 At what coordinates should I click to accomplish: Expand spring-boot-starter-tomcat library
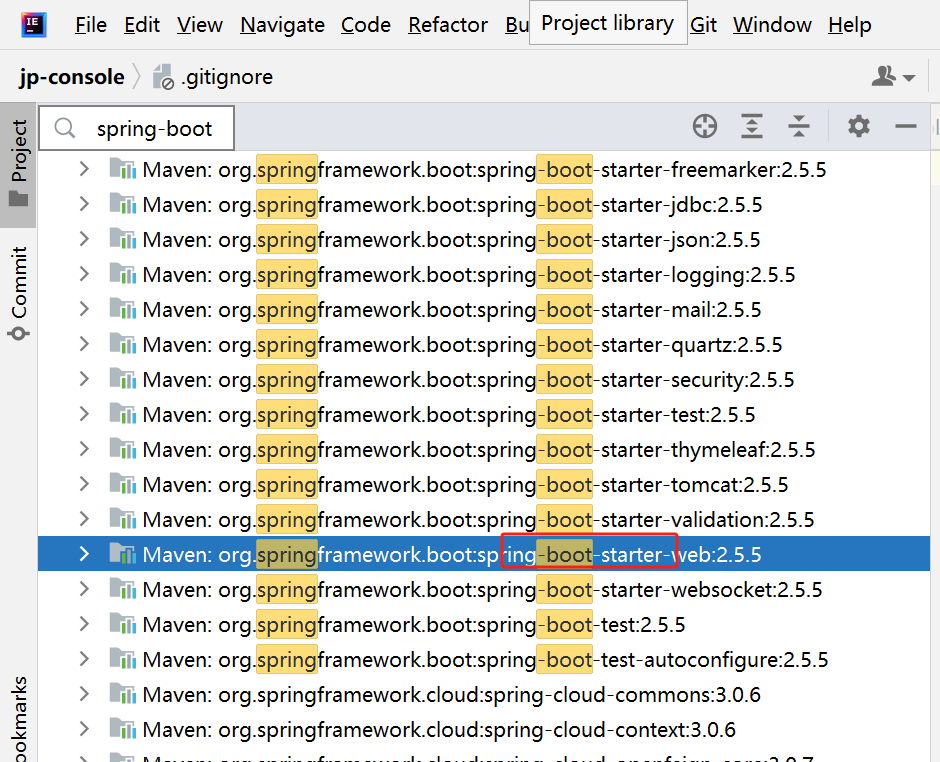coord(85,484)
